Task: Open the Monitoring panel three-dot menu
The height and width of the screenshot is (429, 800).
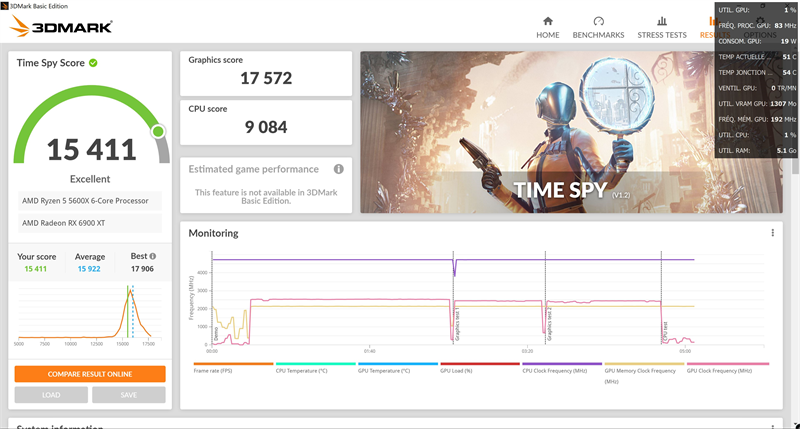Action: [x=772, y=233]
